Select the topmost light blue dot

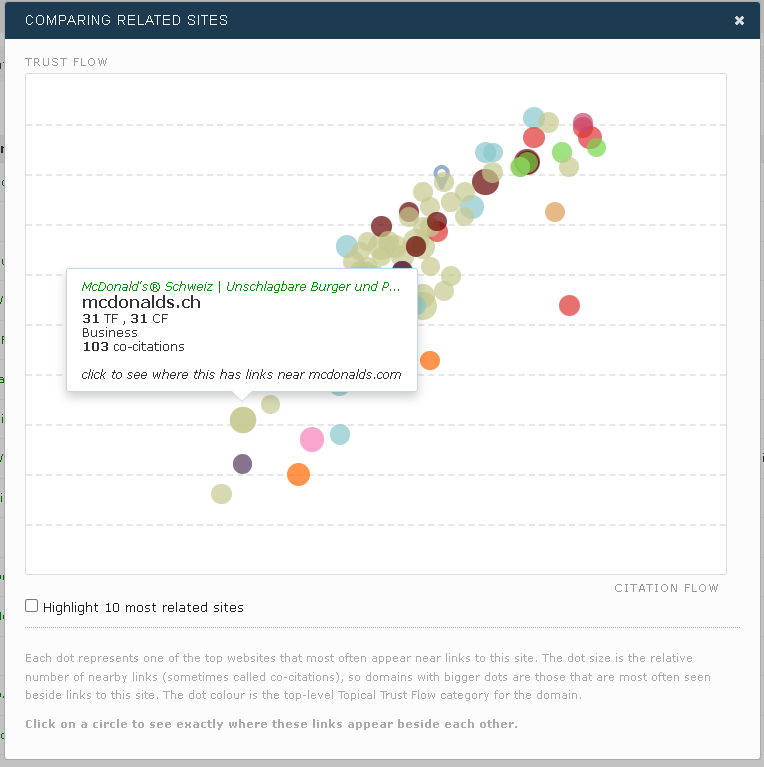(x=534, y=117)
